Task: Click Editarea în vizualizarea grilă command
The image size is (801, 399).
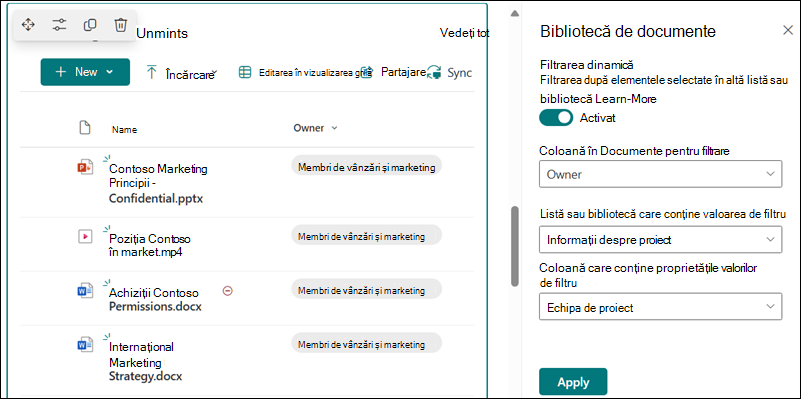Action: 304,73
